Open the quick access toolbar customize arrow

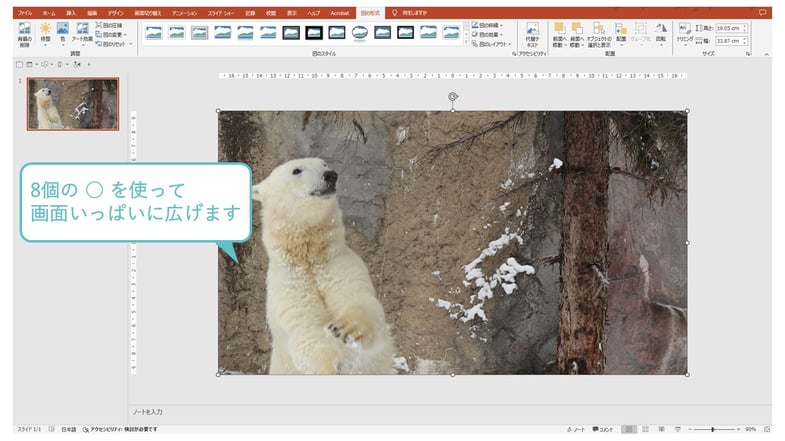89,65
